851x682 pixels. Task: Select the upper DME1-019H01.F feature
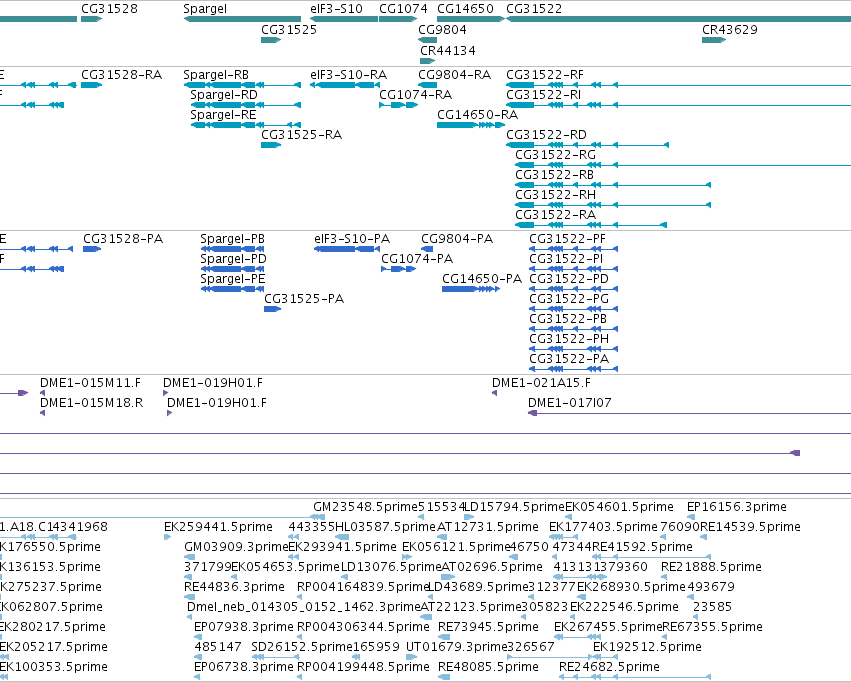[166, 393]
